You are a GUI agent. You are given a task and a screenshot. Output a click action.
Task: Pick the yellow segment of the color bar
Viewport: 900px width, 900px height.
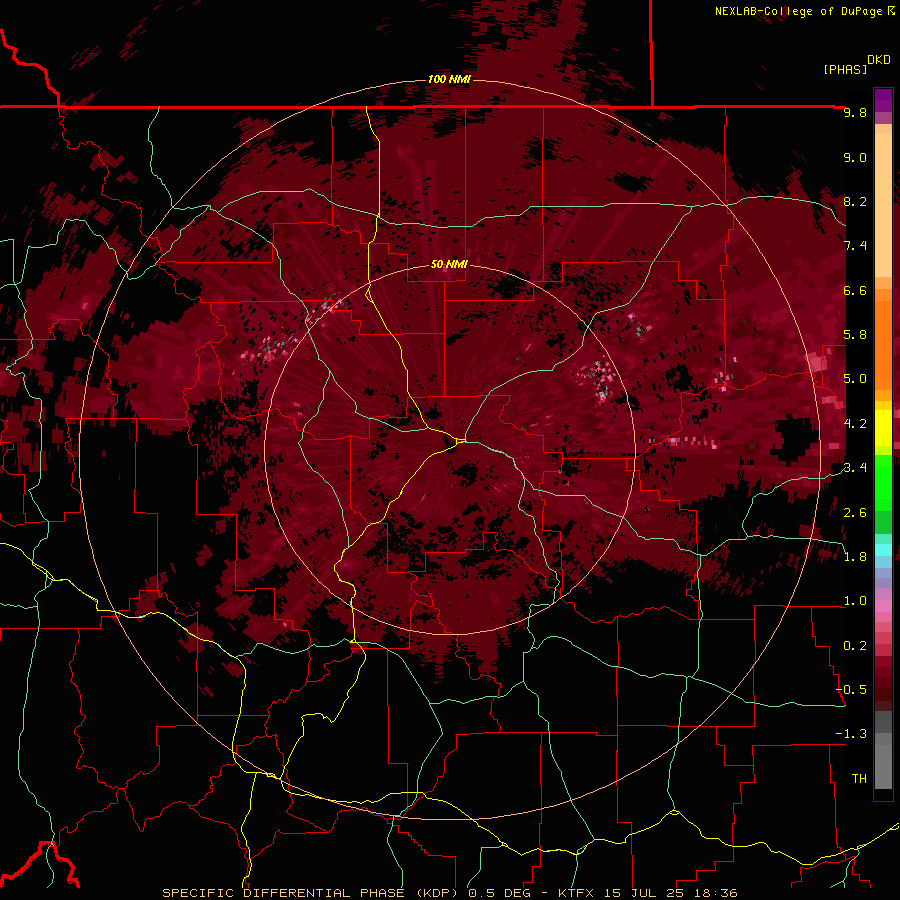point(883,428)
